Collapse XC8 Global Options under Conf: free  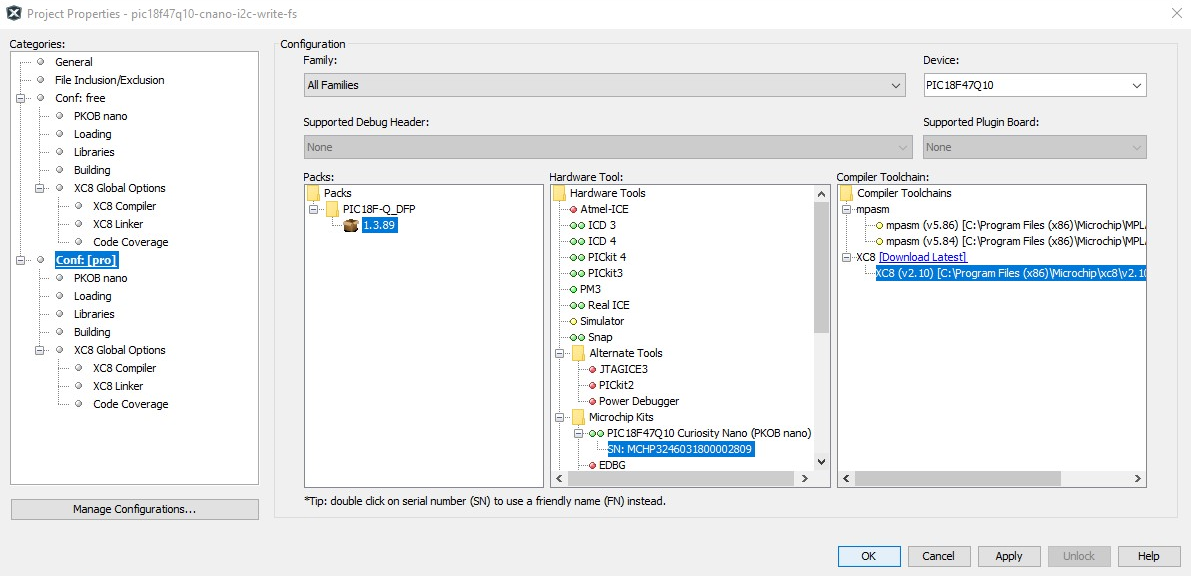(39, 188)
